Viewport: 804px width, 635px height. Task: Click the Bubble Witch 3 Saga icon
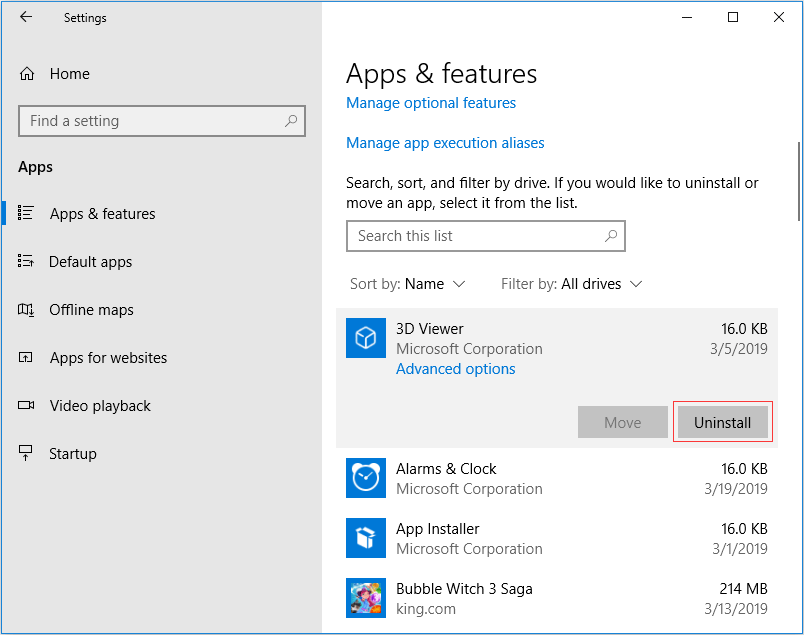click(366, 598)
